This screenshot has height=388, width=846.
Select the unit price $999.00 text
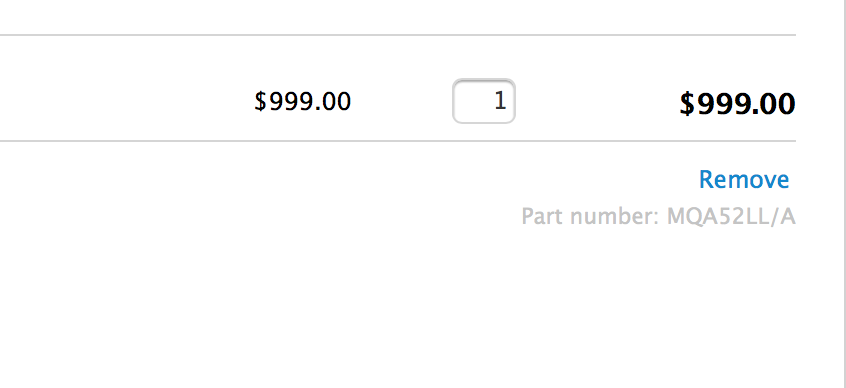click(303, 101)
